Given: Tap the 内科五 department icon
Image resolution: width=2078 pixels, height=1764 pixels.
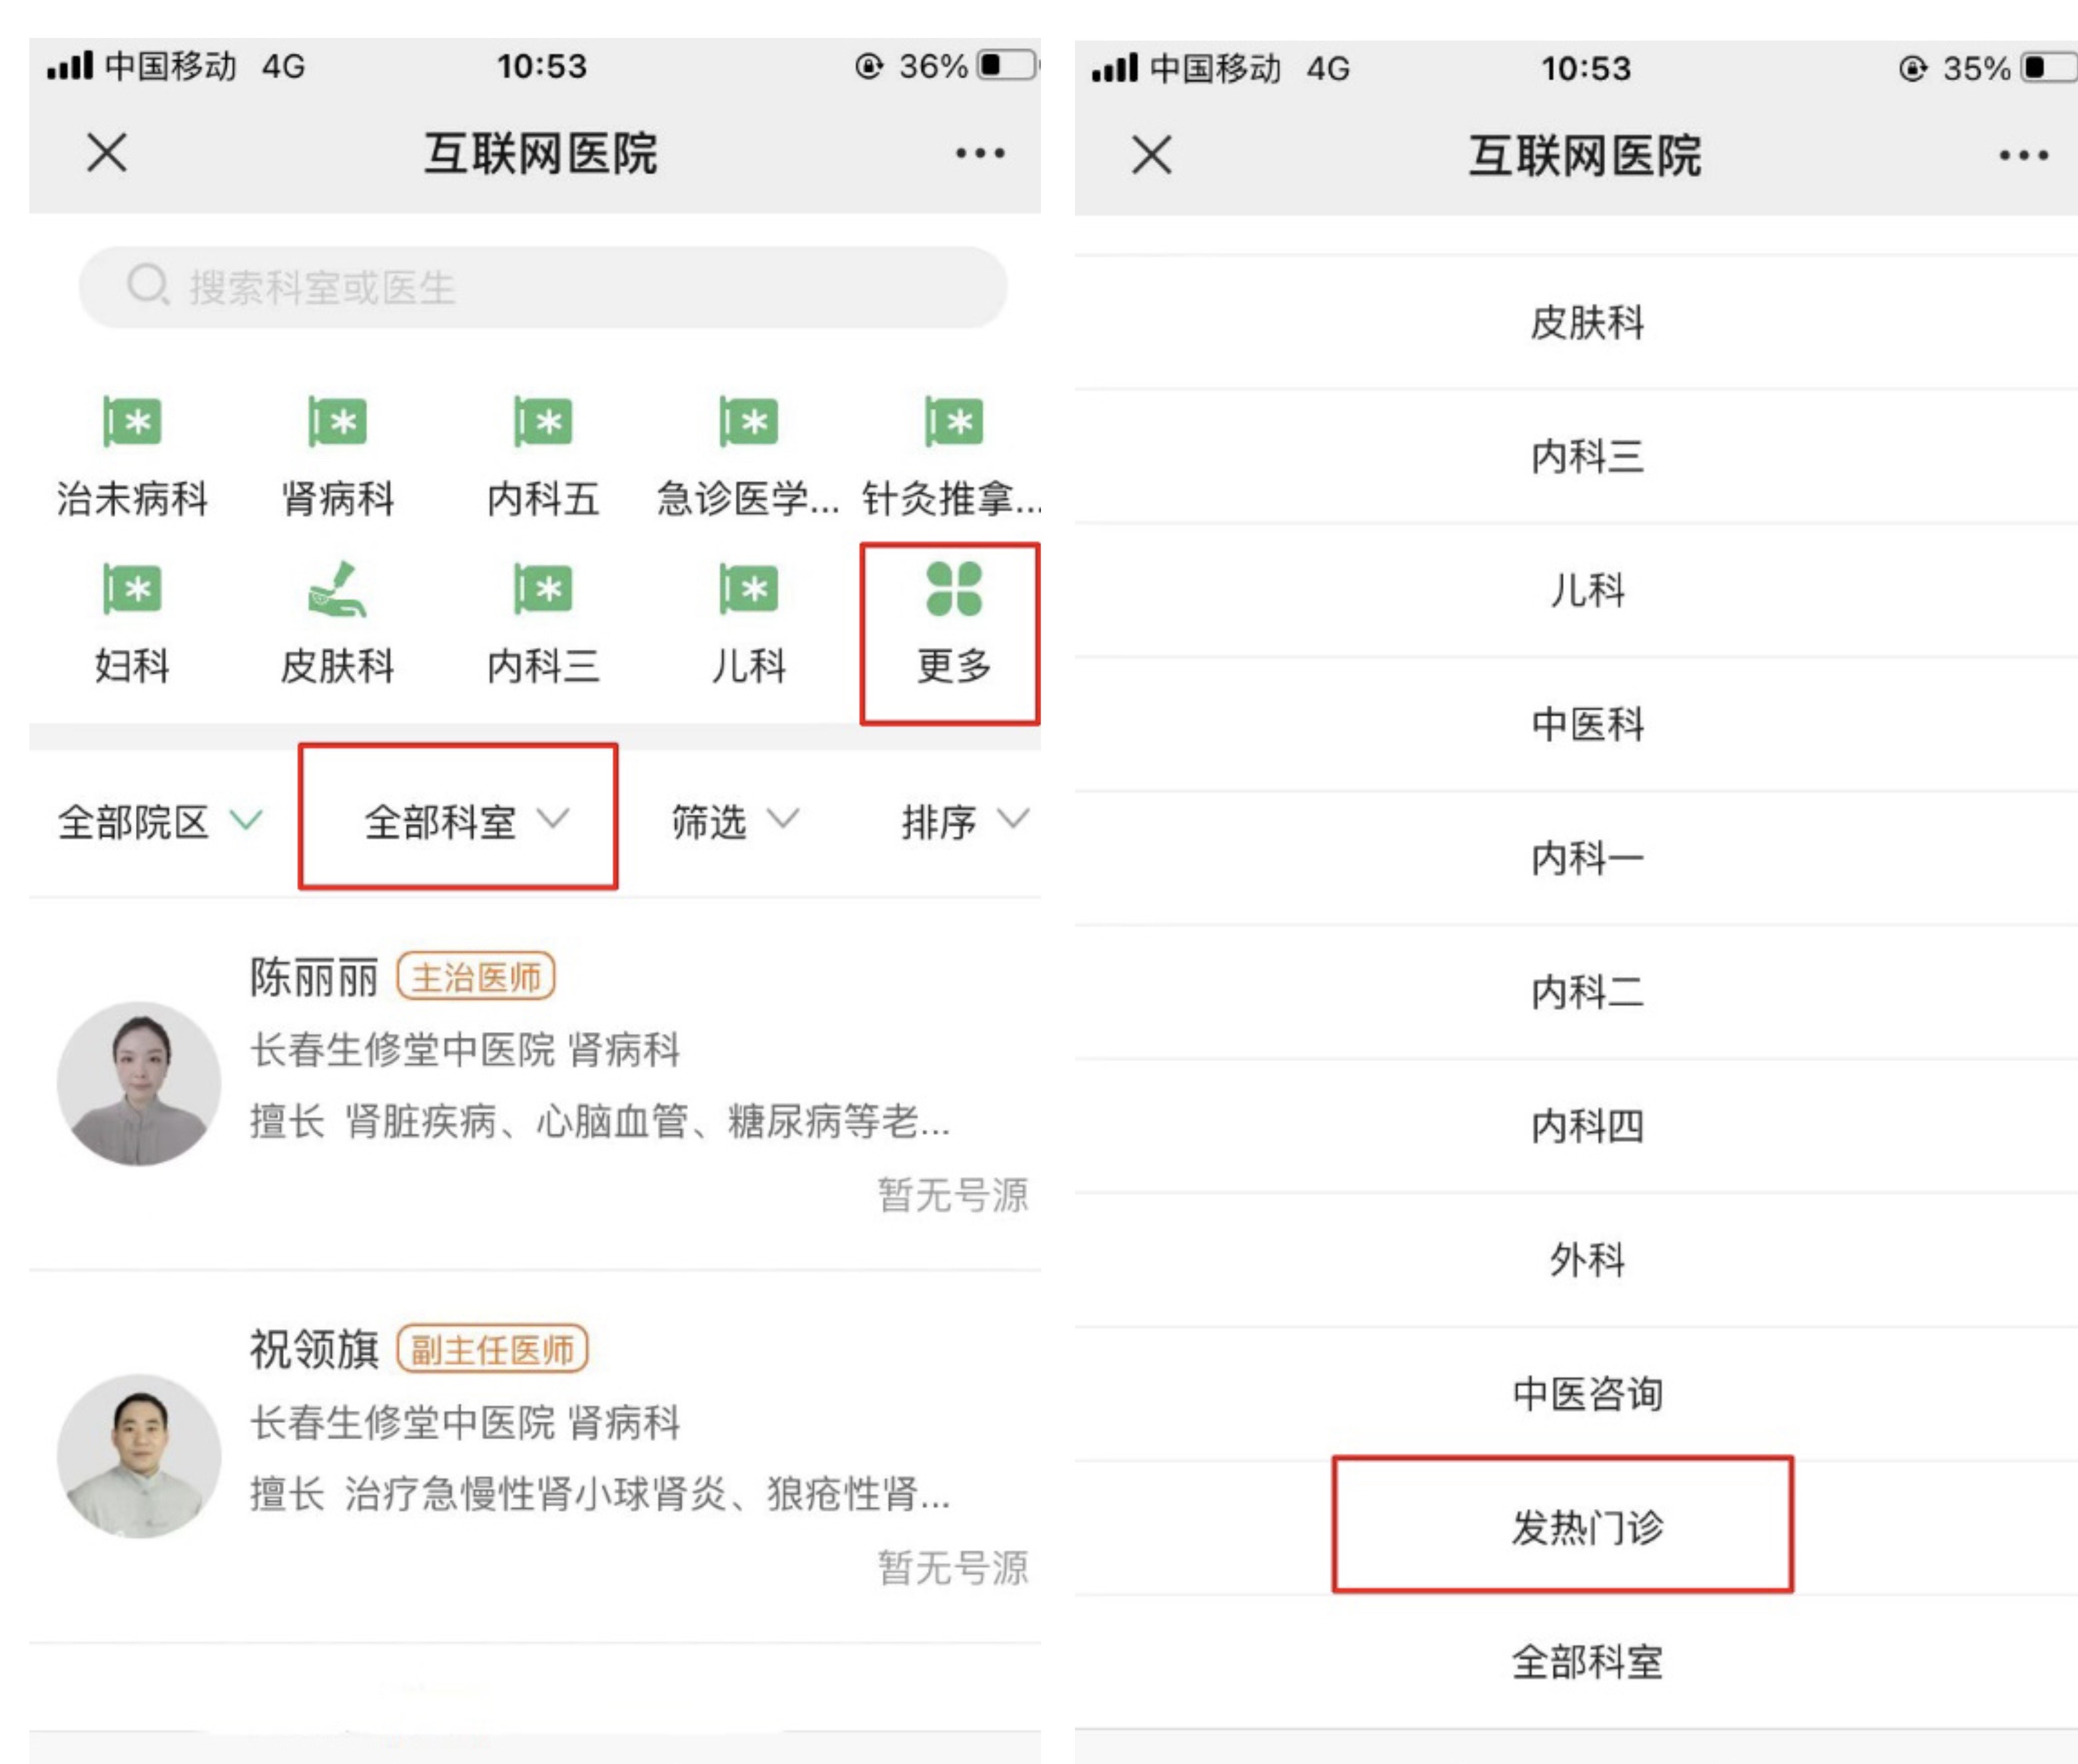Looking at the screenshot, I should (543, 423).
